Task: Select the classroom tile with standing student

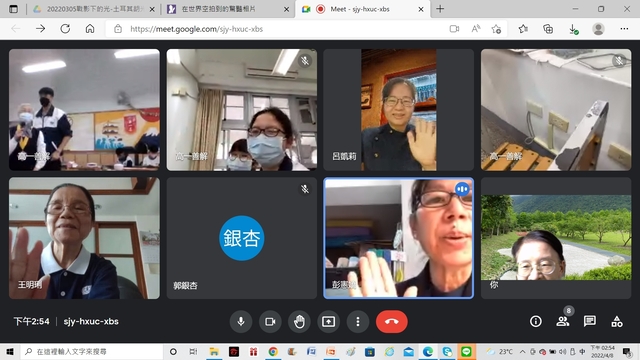Action: [84, 110]
